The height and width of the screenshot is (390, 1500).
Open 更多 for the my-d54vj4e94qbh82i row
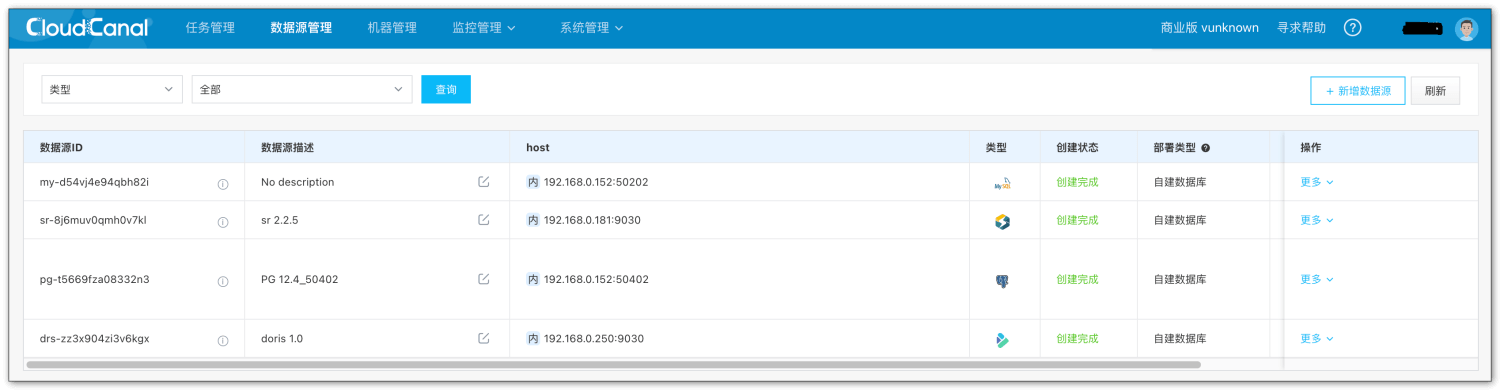1317,182
